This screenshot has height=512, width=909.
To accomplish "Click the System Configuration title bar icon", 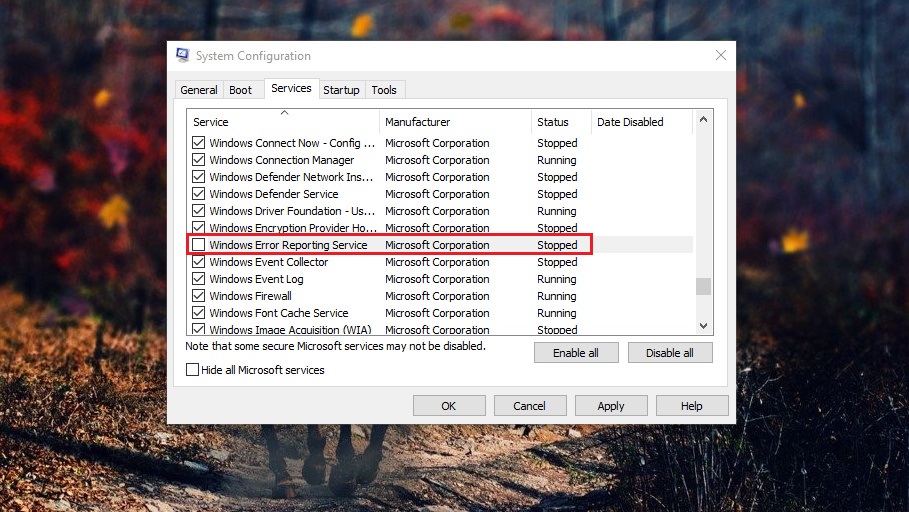I will pyautogui.click(x=183, y=56).
